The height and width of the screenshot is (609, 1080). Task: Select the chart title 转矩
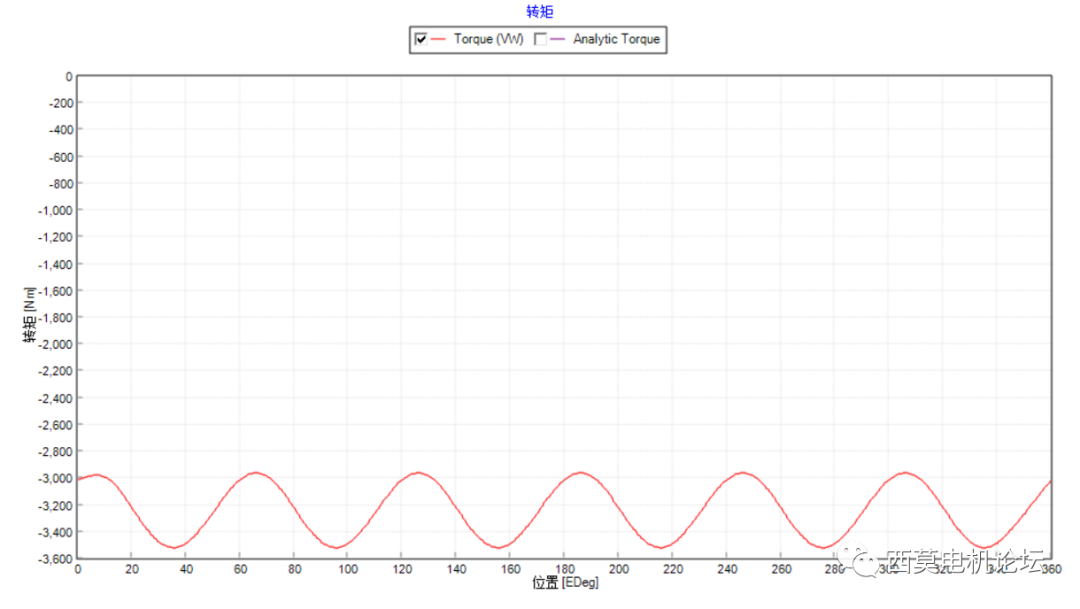(538, 11)
